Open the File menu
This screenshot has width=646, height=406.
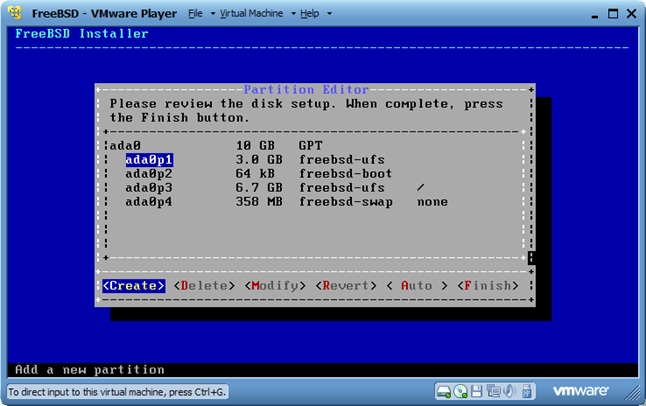[x=195, y=14]
